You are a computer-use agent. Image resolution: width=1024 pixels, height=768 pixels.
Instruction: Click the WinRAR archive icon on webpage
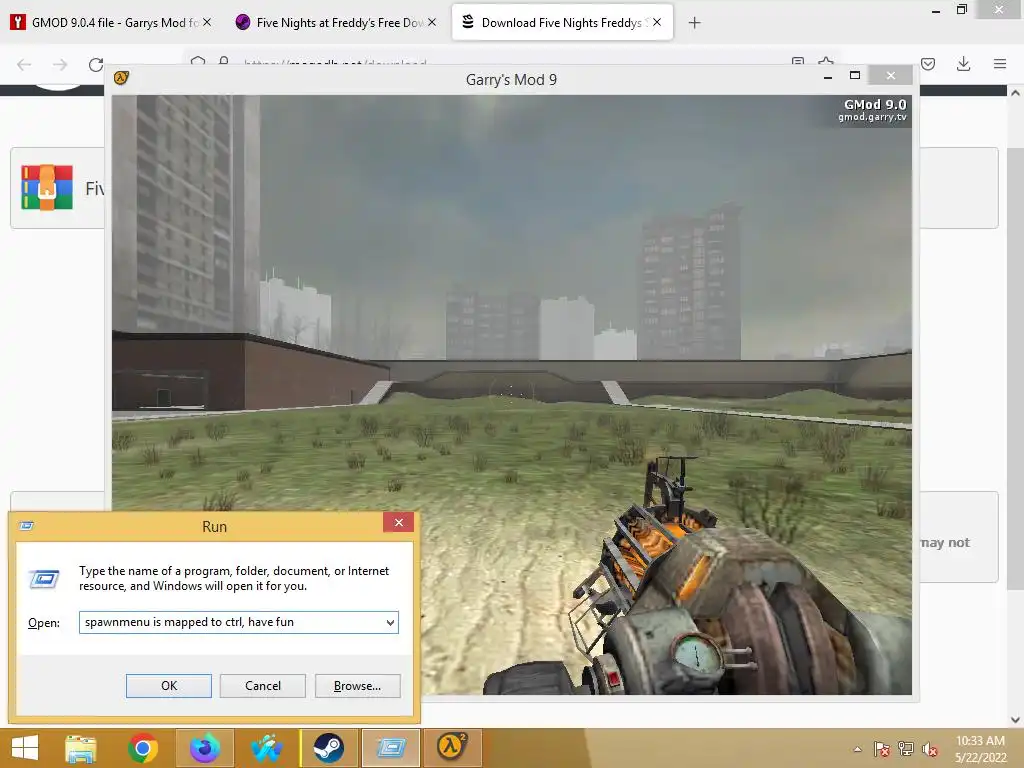pos(47,187)
